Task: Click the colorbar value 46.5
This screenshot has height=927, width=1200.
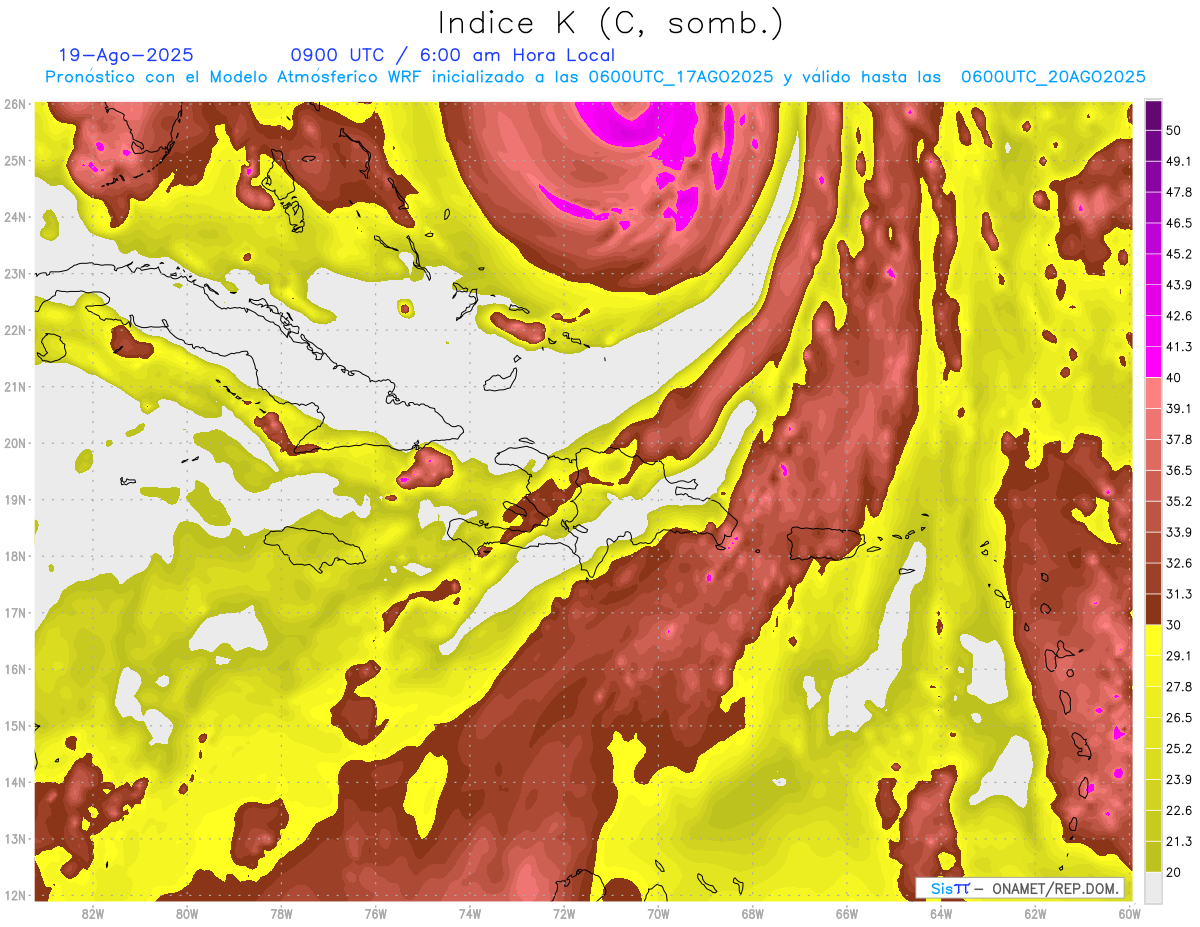Action: tap(1179, 223)
